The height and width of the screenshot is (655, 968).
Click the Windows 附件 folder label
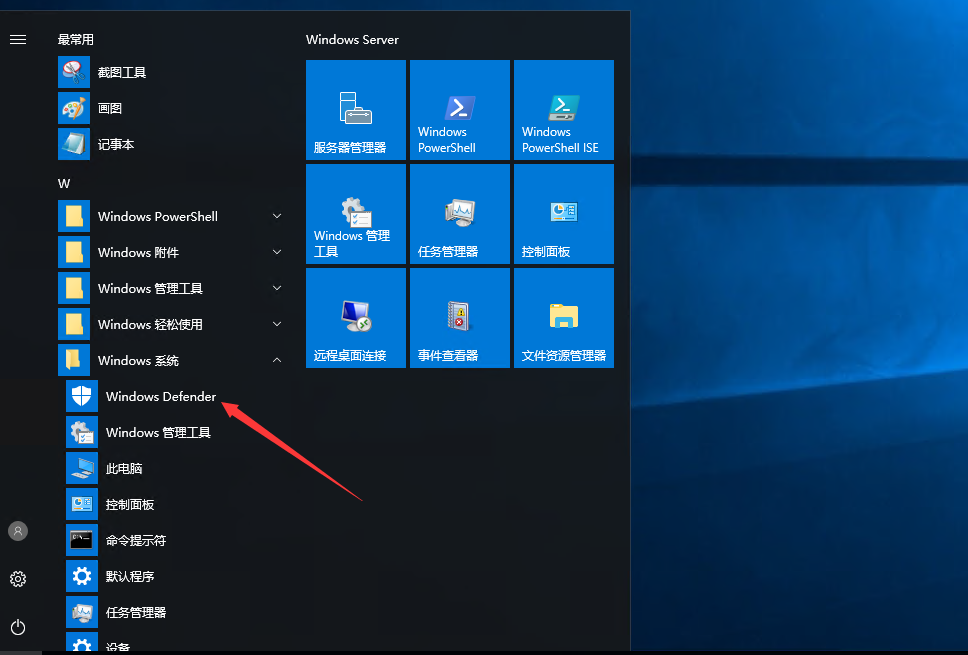(138, 252)
